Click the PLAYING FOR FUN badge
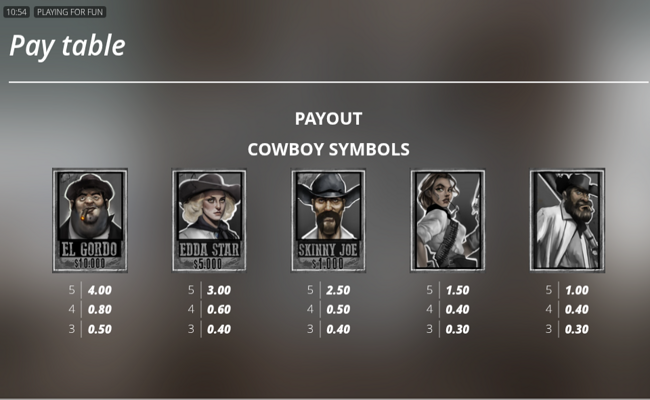The width and height of the screenshot is (650, 400). pos(70,12)
